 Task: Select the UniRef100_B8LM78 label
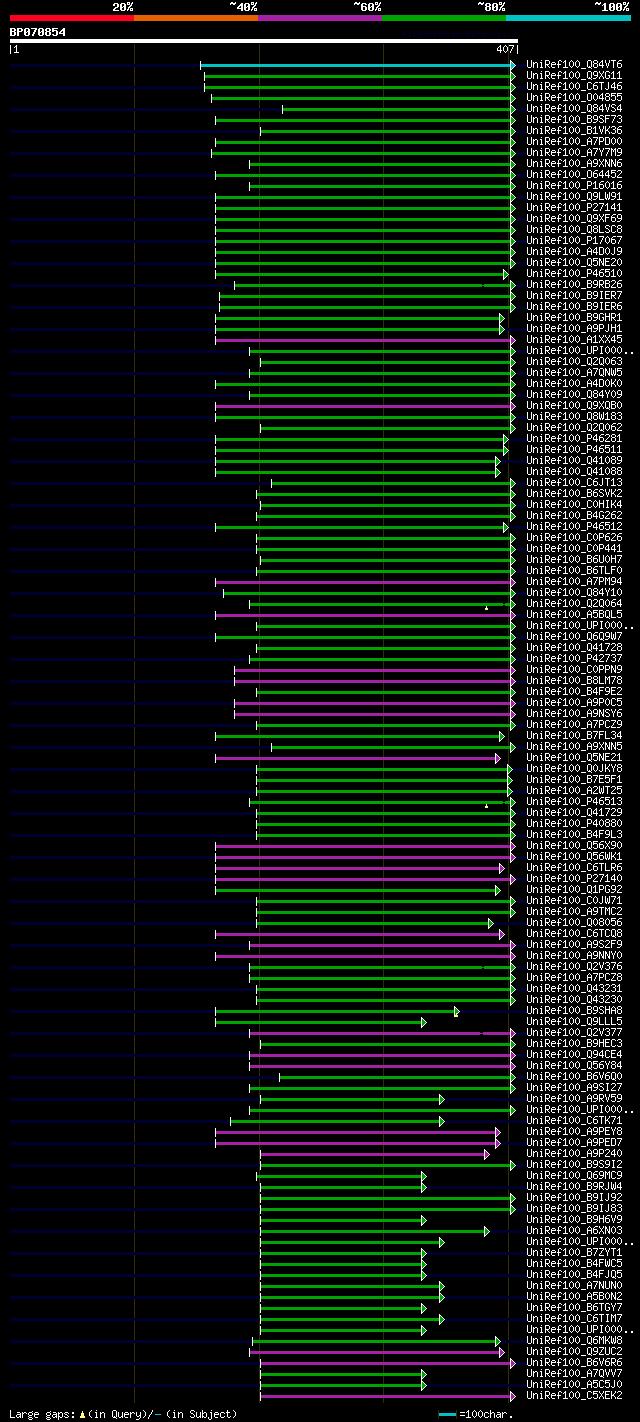pos(573,681)
